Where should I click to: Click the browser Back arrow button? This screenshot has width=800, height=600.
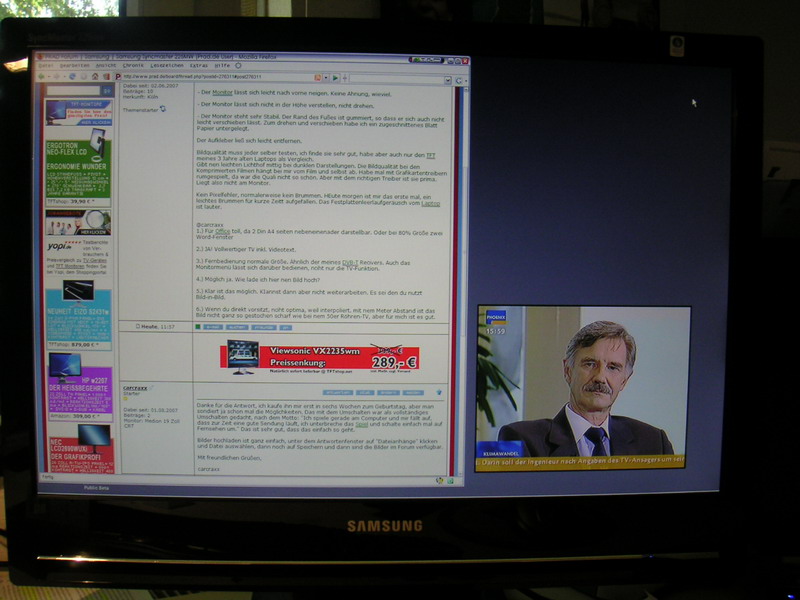click(42, 76)
